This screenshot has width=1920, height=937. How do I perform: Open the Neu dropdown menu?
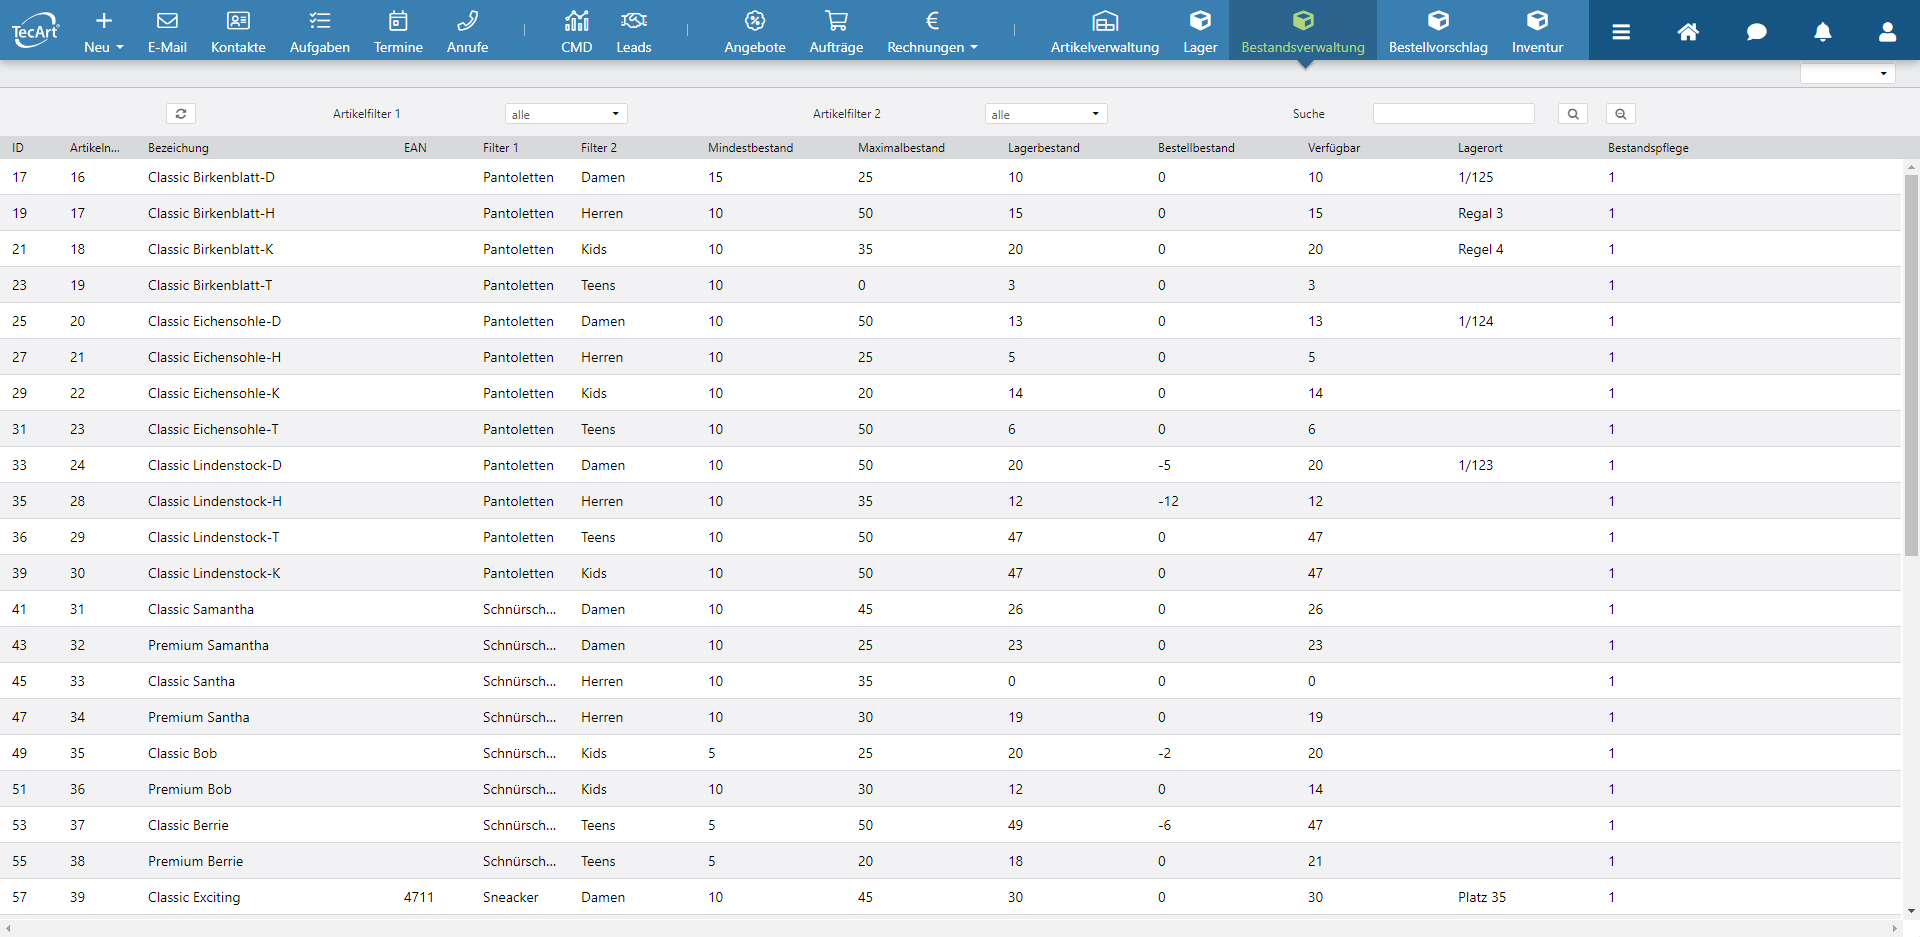point(104,31)
